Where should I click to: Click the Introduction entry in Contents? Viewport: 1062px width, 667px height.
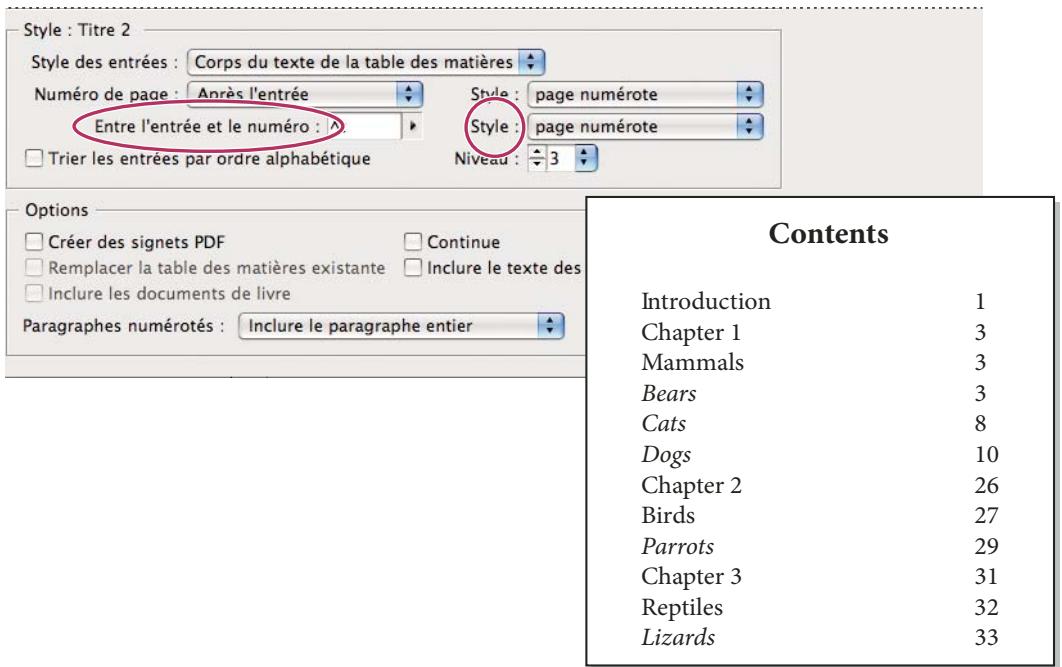[706, 301]
